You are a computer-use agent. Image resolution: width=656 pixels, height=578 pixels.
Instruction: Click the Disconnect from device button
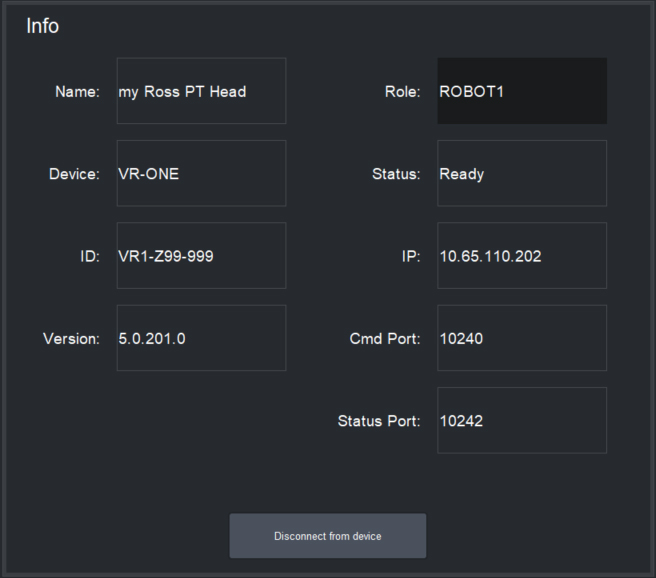click(x=327, y=536)
